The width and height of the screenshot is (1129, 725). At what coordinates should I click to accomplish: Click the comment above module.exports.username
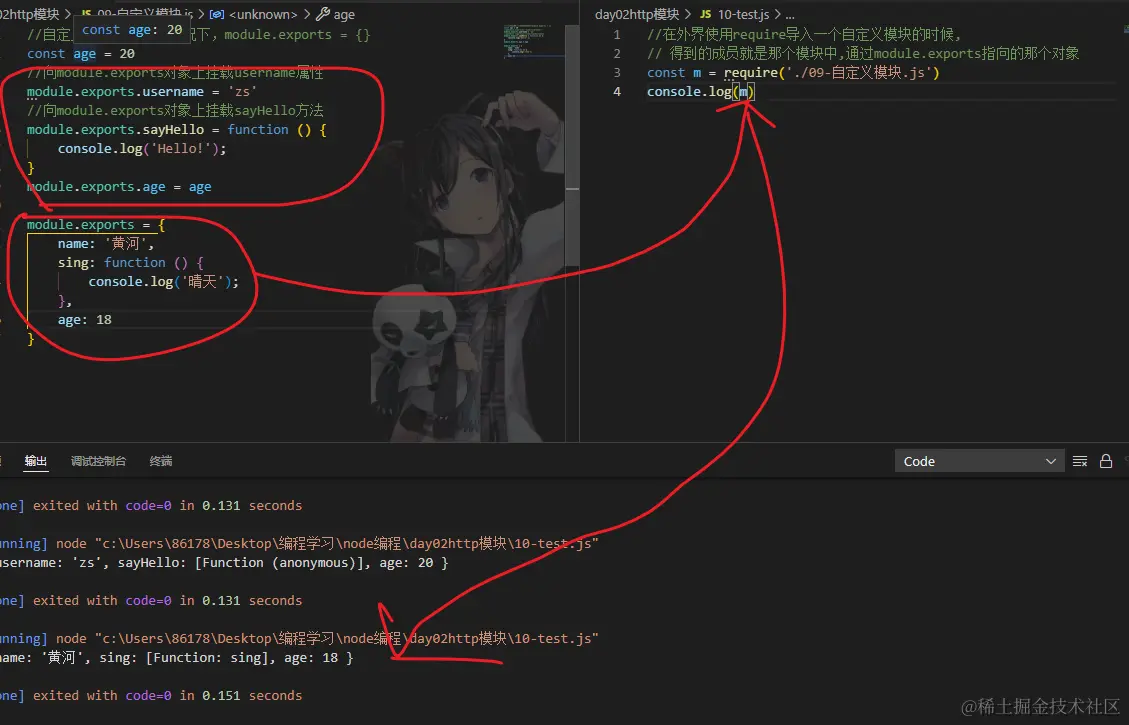pyautogui.click(x=175, y=73)
